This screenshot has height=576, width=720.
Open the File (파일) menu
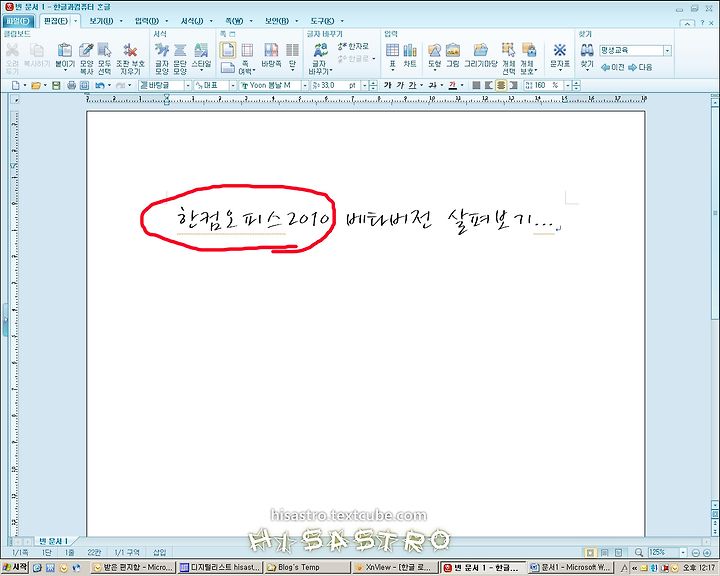click(x=17, y=21)
